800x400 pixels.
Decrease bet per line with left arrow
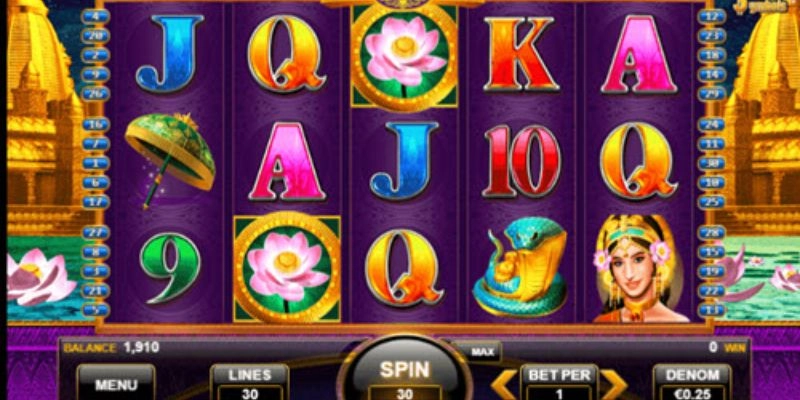click(x=503, y=385)
